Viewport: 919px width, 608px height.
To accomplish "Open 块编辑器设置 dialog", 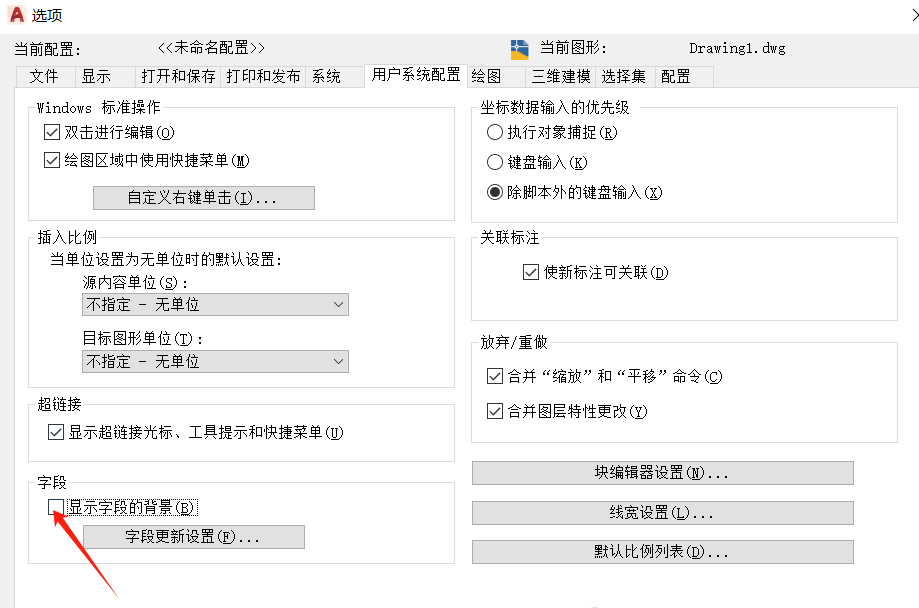I will pyautogui.click(x=662, y=473).
